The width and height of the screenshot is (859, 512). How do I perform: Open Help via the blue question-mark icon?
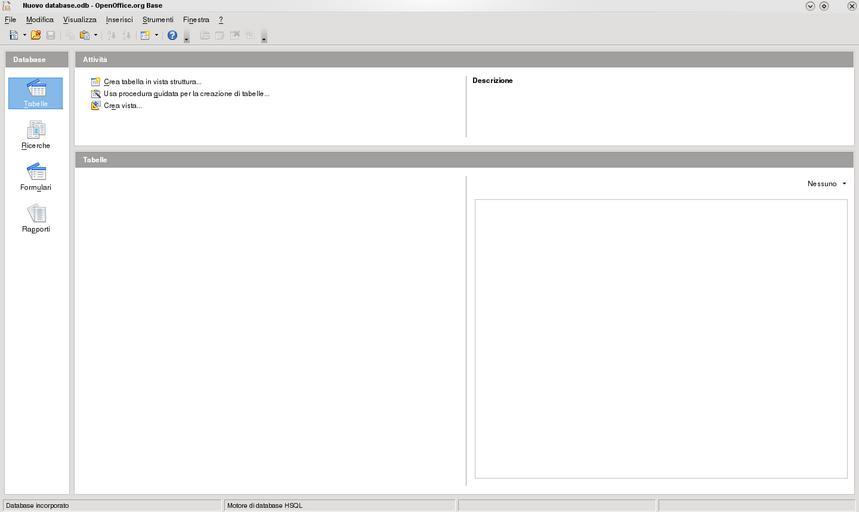[172, 35]
